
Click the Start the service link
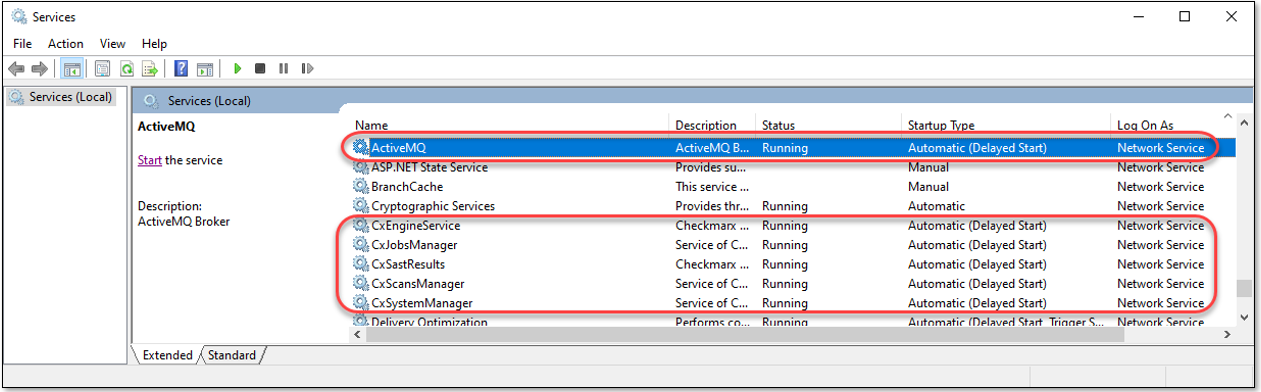(149, 160)
